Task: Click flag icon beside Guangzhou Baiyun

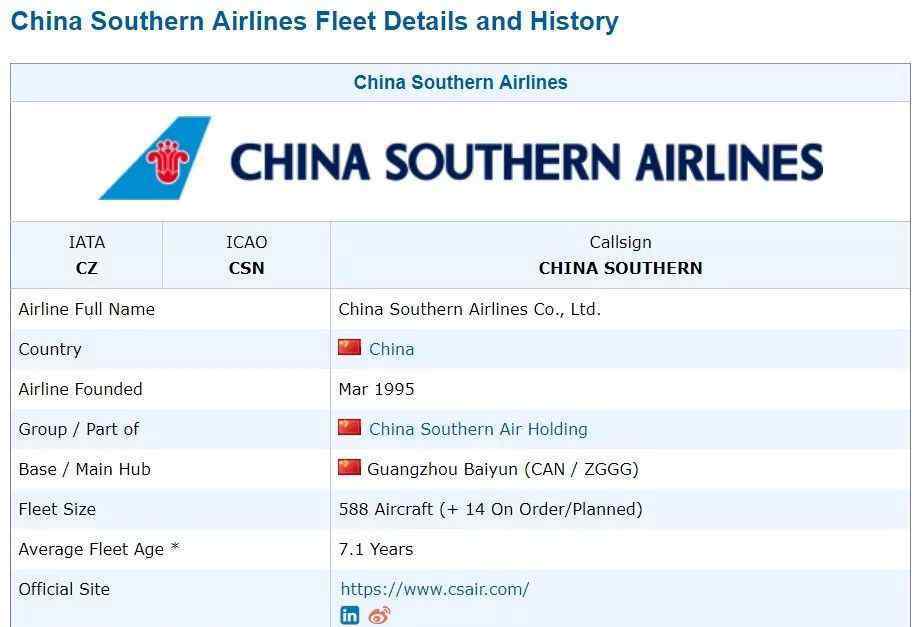Action: point(350,467)
